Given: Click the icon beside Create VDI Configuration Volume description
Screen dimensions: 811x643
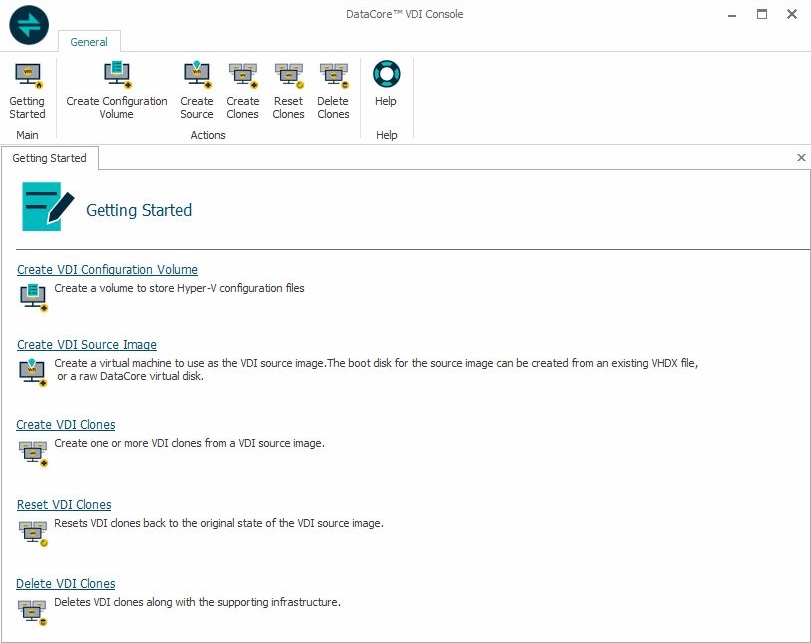Looking at the screenshot, I should point(33,296).
